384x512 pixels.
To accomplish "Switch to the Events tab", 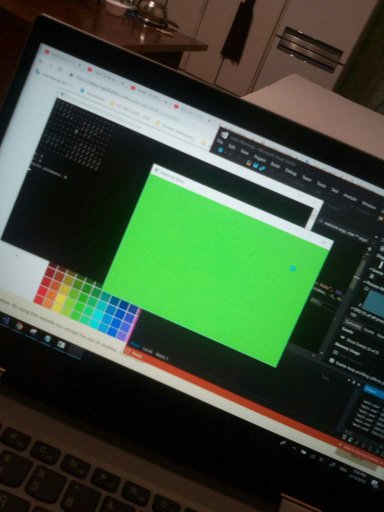I will [x=368, y=330].
